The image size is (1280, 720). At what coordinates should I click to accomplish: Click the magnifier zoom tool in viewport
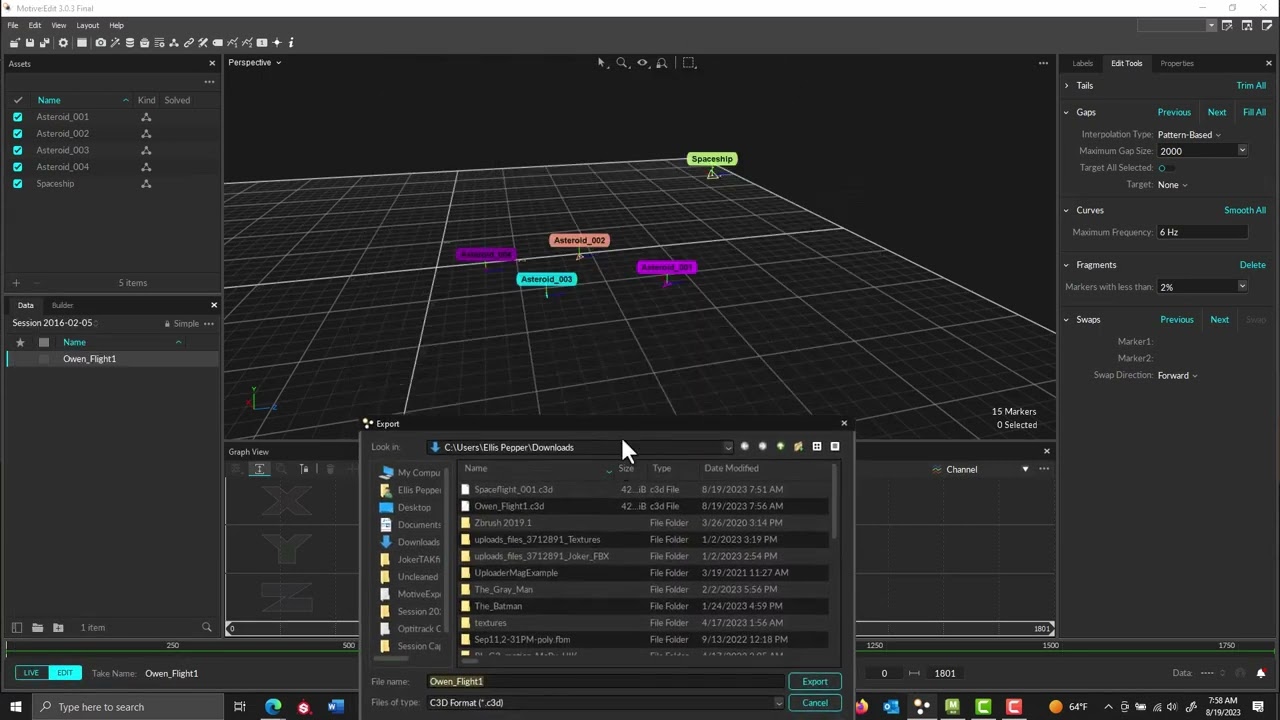pyautogui.click(x=622, y=63)
